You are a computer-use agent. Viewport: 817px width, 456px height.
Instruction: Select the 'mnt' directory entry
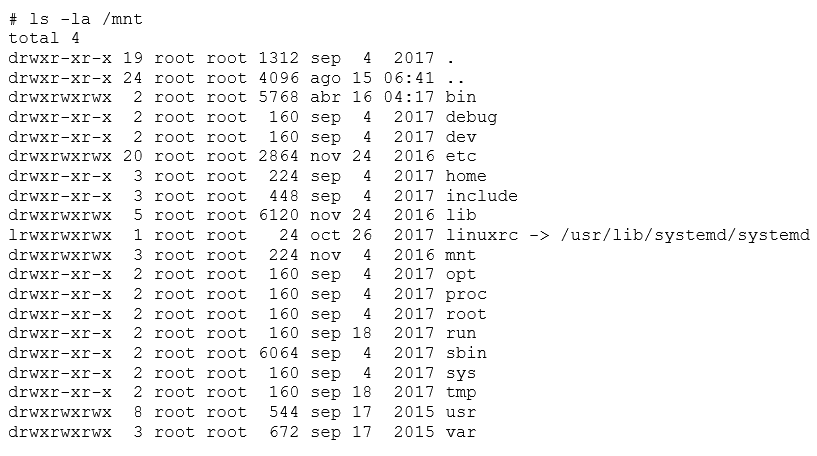coord(461,255)
